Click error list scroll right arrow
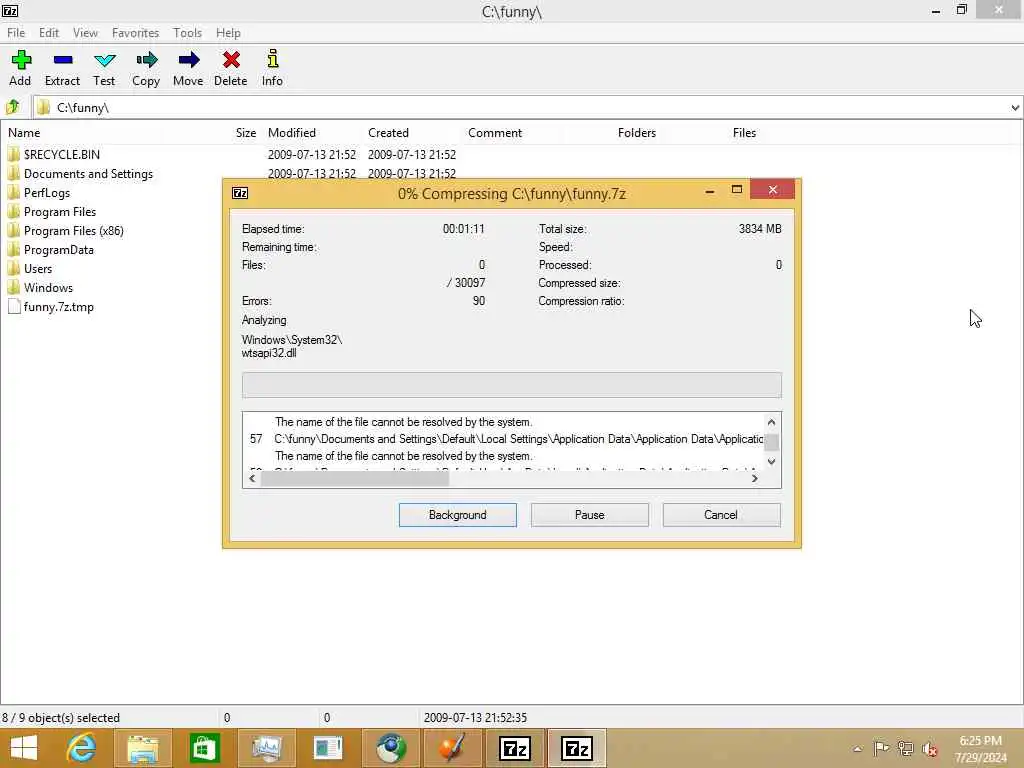1024x768 pixels. click(754, 479)
